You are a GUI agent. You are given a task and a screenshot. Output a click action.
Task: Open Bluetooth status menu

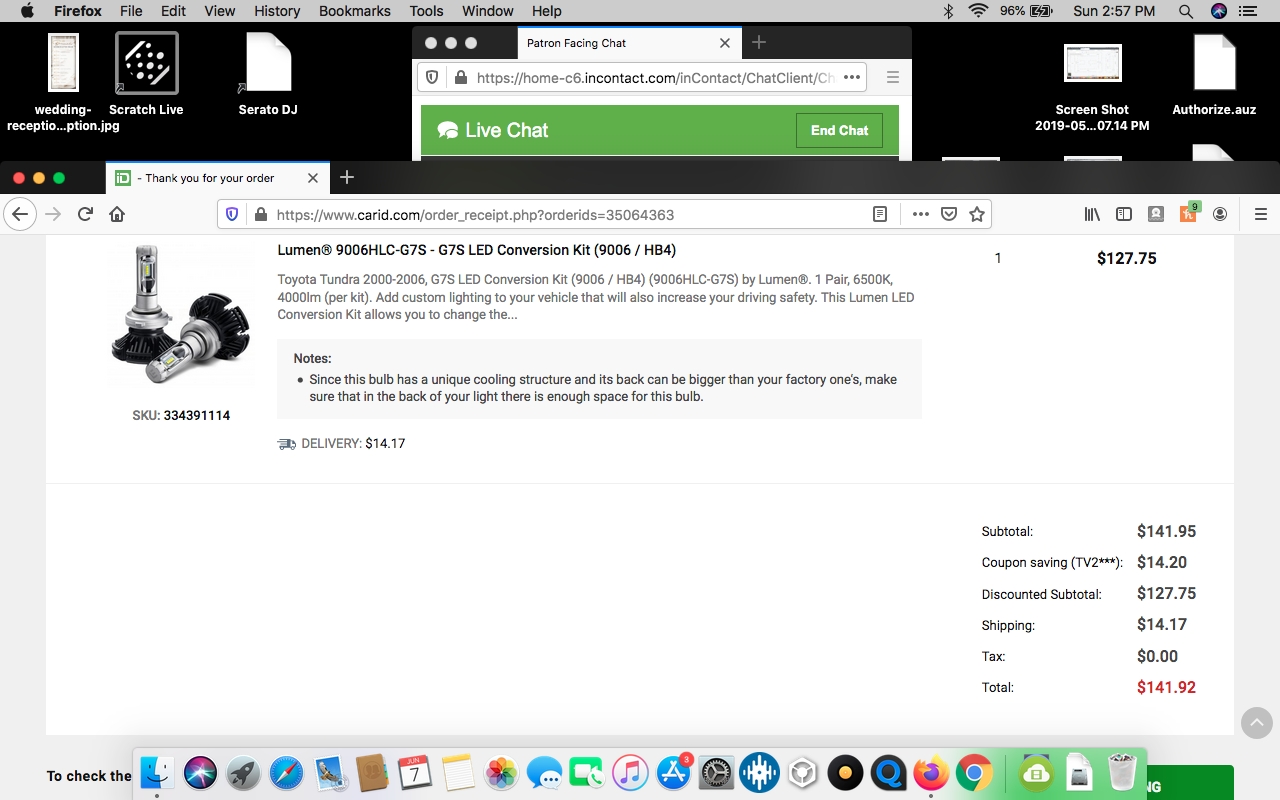(x=949, y=11)
